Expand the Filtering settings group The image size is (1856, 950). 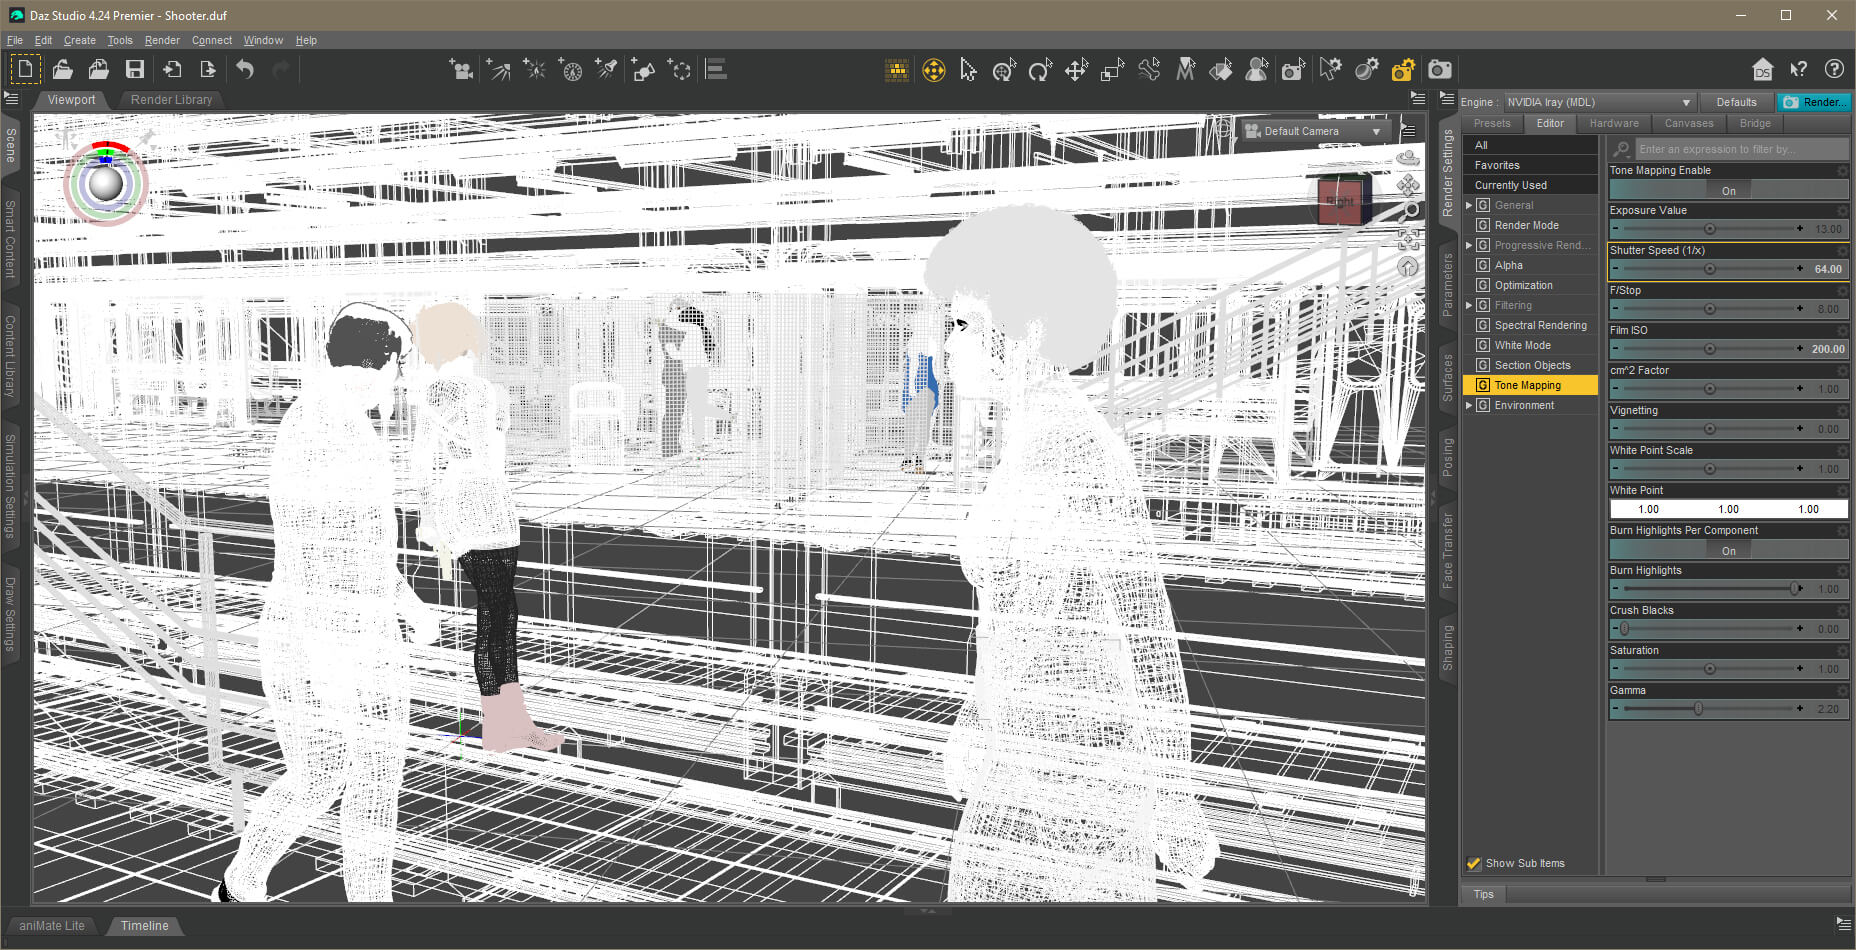(1469, 305)
